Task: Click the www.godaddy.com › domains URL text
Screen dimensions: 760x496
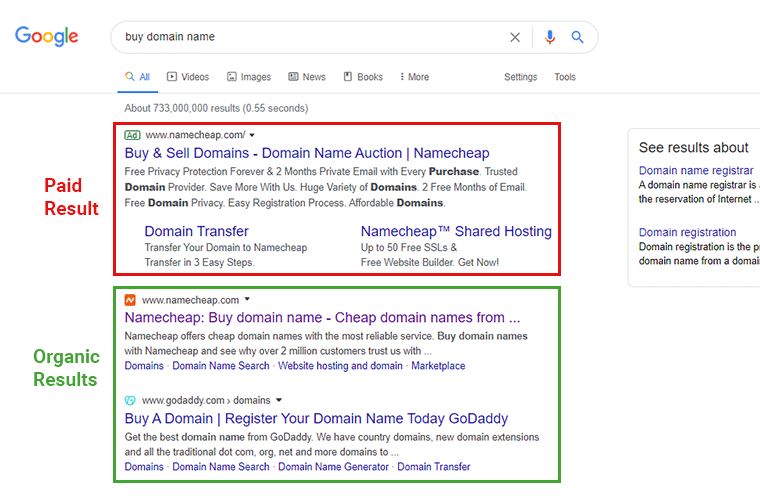Action: (206, 400)
